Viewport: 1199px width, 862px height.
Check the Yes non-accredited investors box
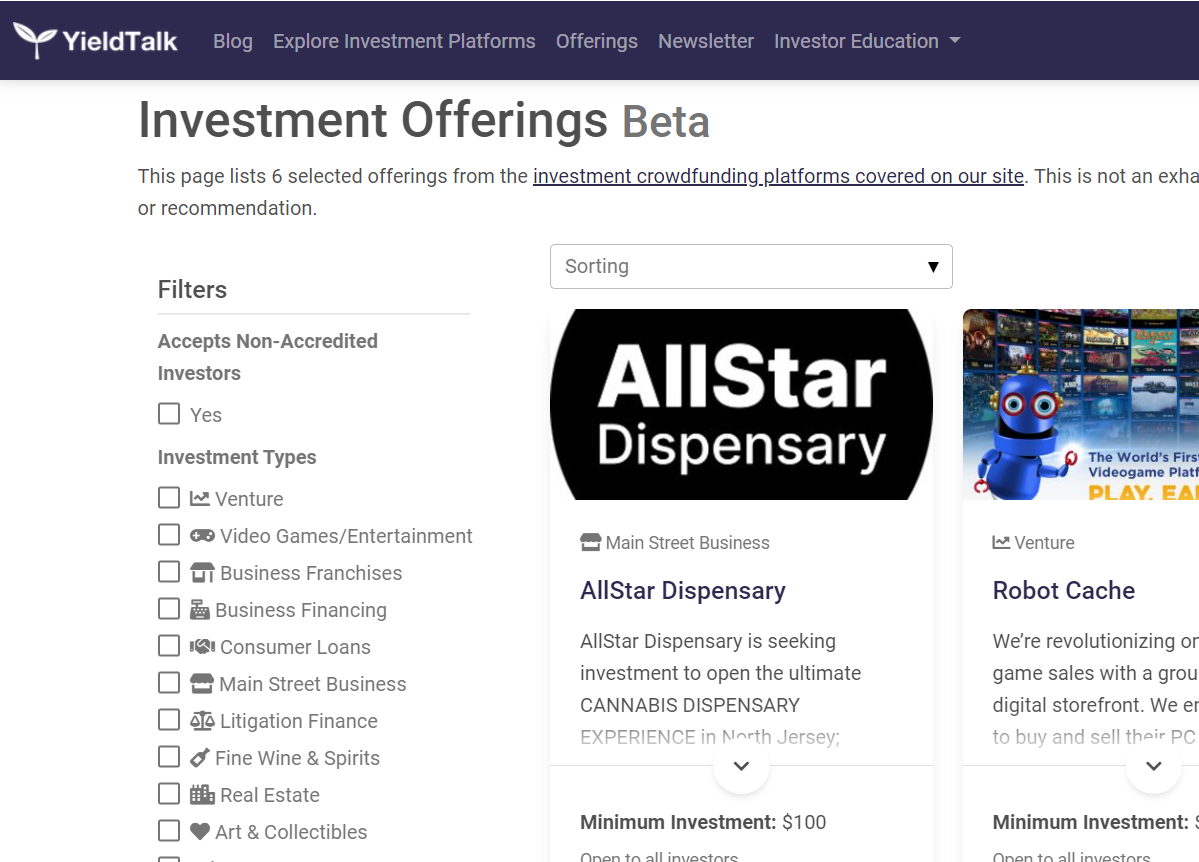pos(169,414)
